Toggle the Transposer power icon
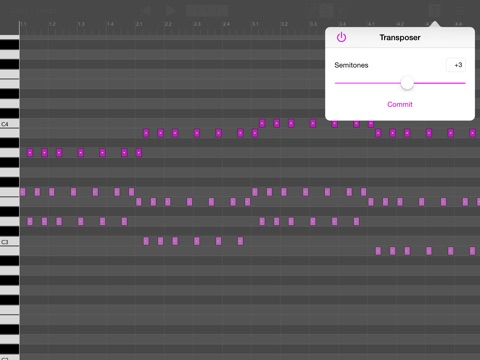 coord(341,37)
